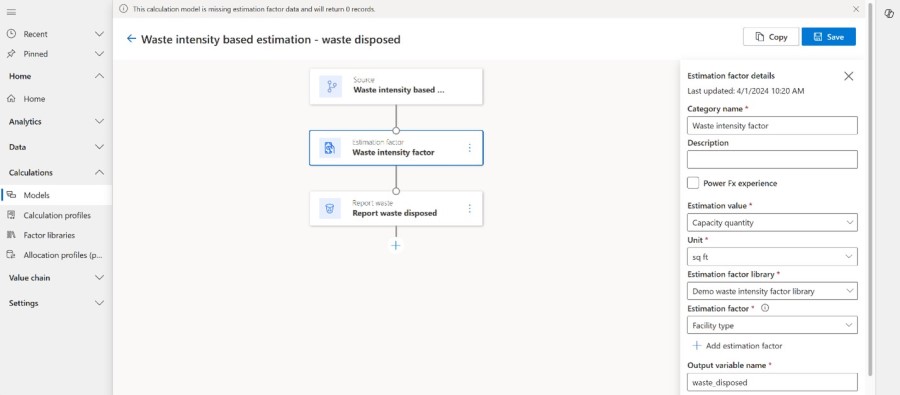Click the Calculation profiles icon
Image resolution: width=900 pixels, height=395 pixels.
11,215
